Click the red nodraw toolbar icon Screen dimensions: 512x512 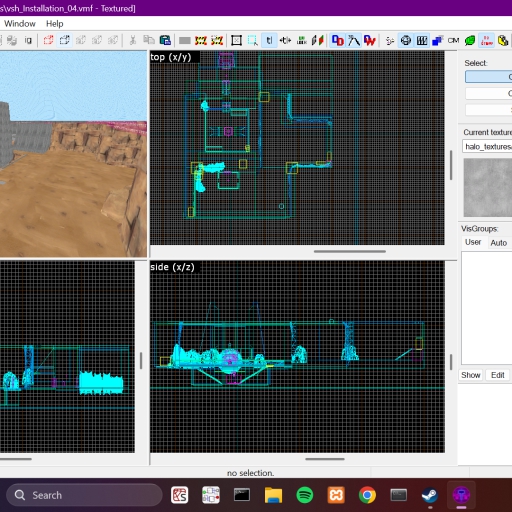coord(486,40)
